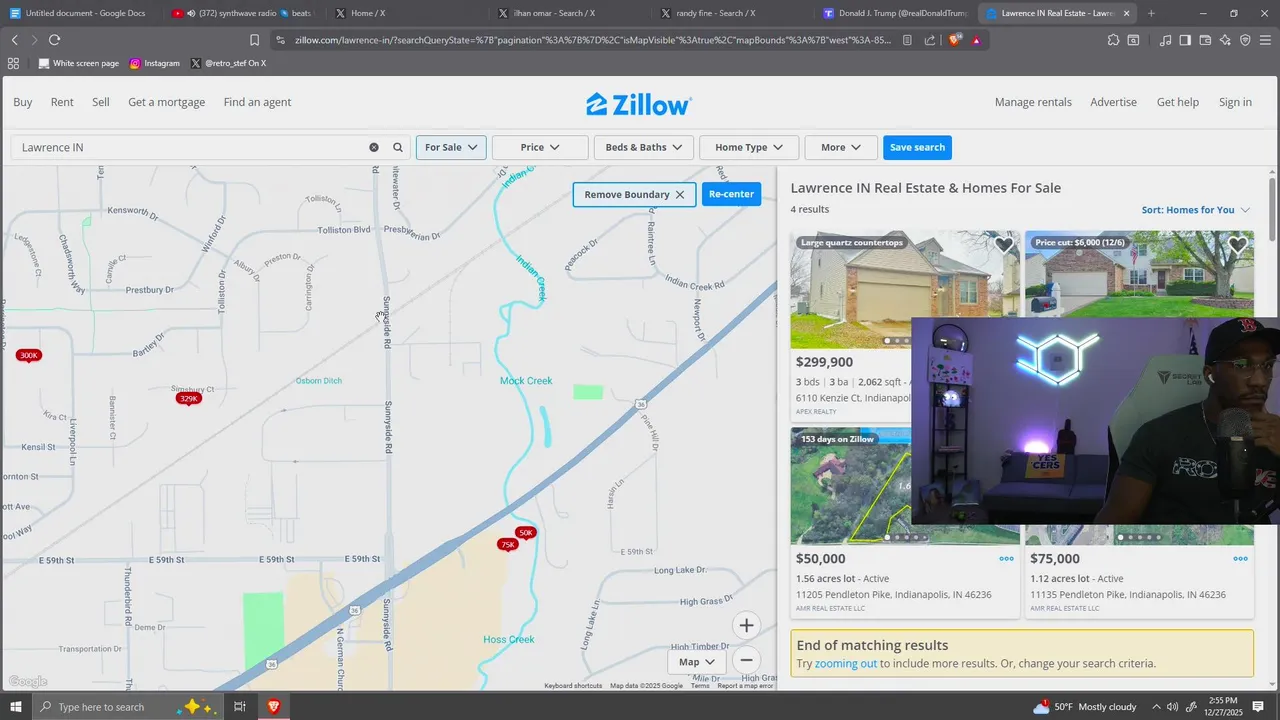Click the search magnifier icon

click(x=398, y=147)
